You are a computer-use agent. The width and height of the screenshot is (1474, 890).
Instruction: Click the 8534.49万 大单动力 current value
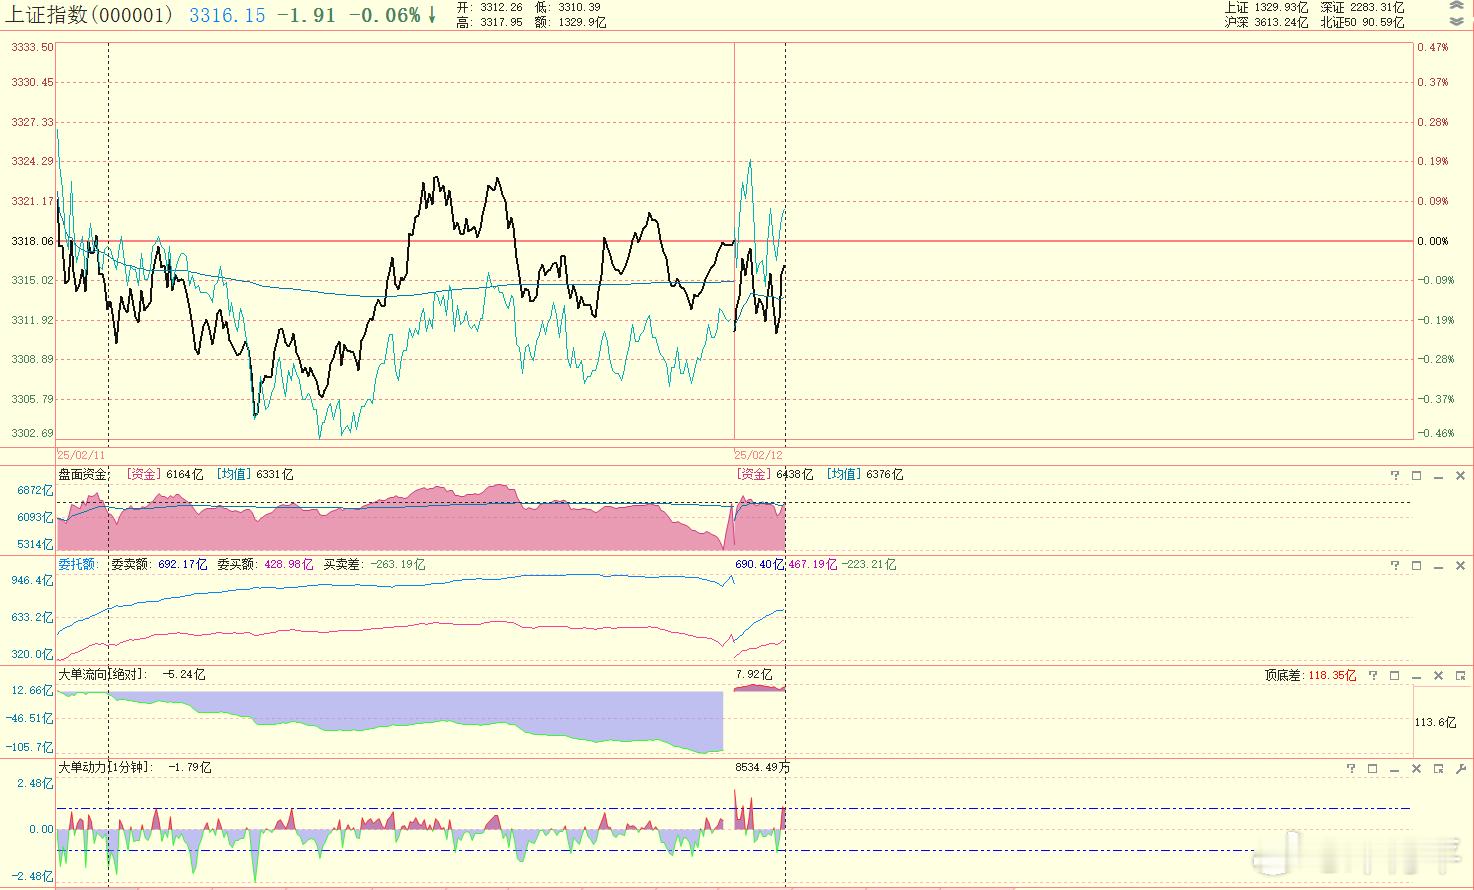point(763,767)
